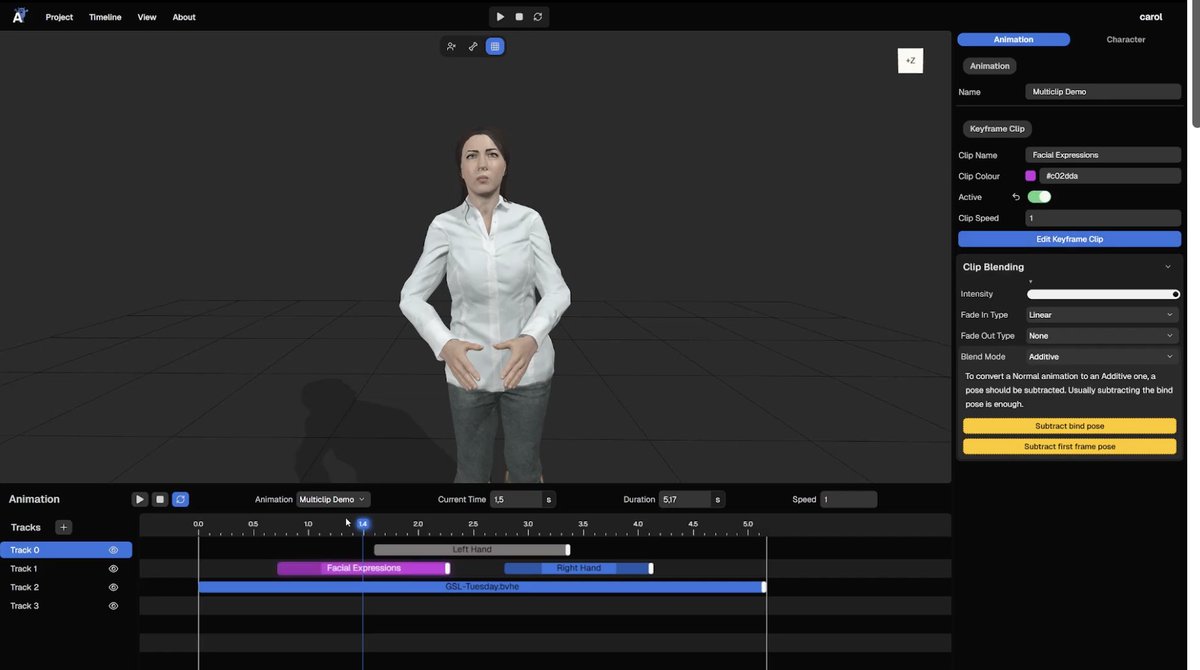This screenshot has height=670, width=1200.
Task: Collapse the Clip Blending section
Action: [x=1168, y=267]
